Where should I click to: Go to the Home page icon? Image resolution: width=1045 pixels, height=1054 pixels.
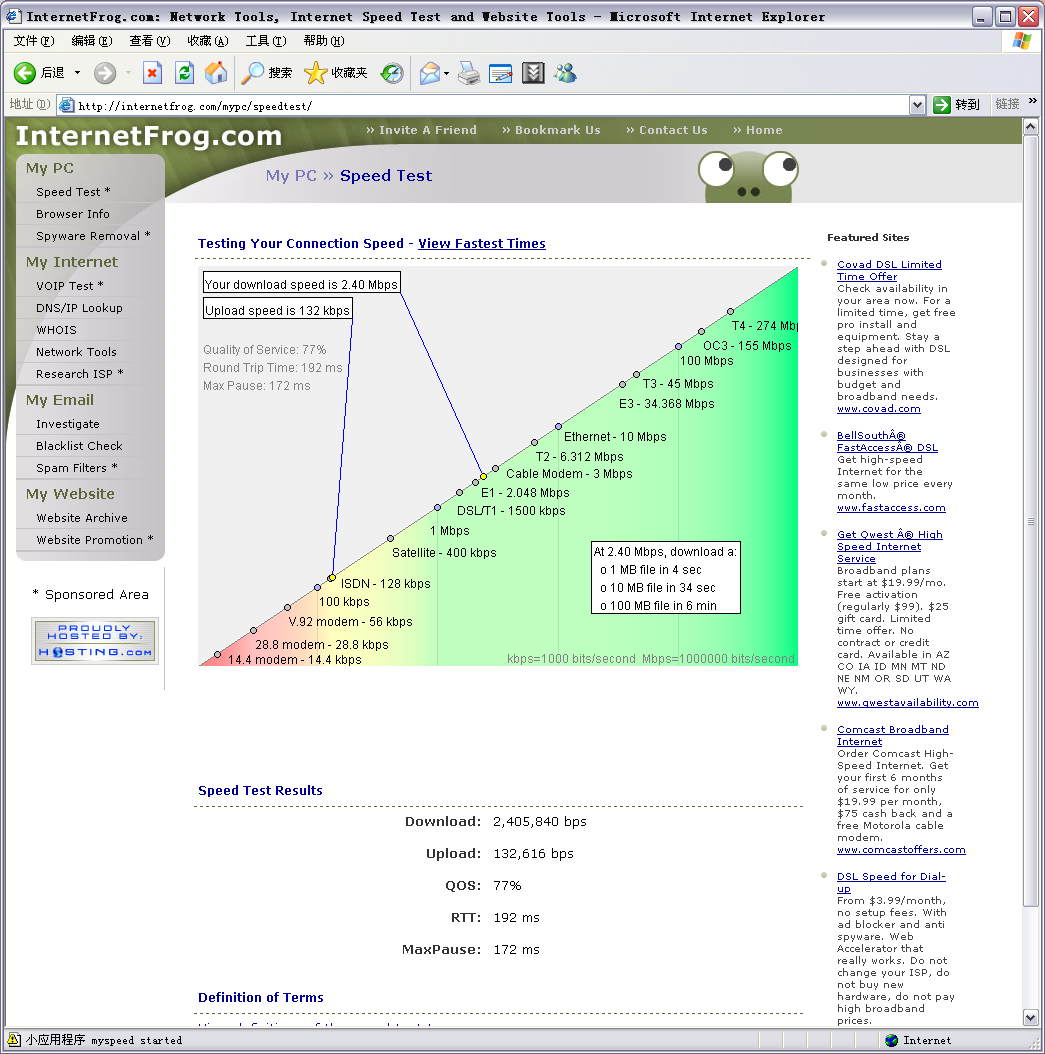pos(216,73)
